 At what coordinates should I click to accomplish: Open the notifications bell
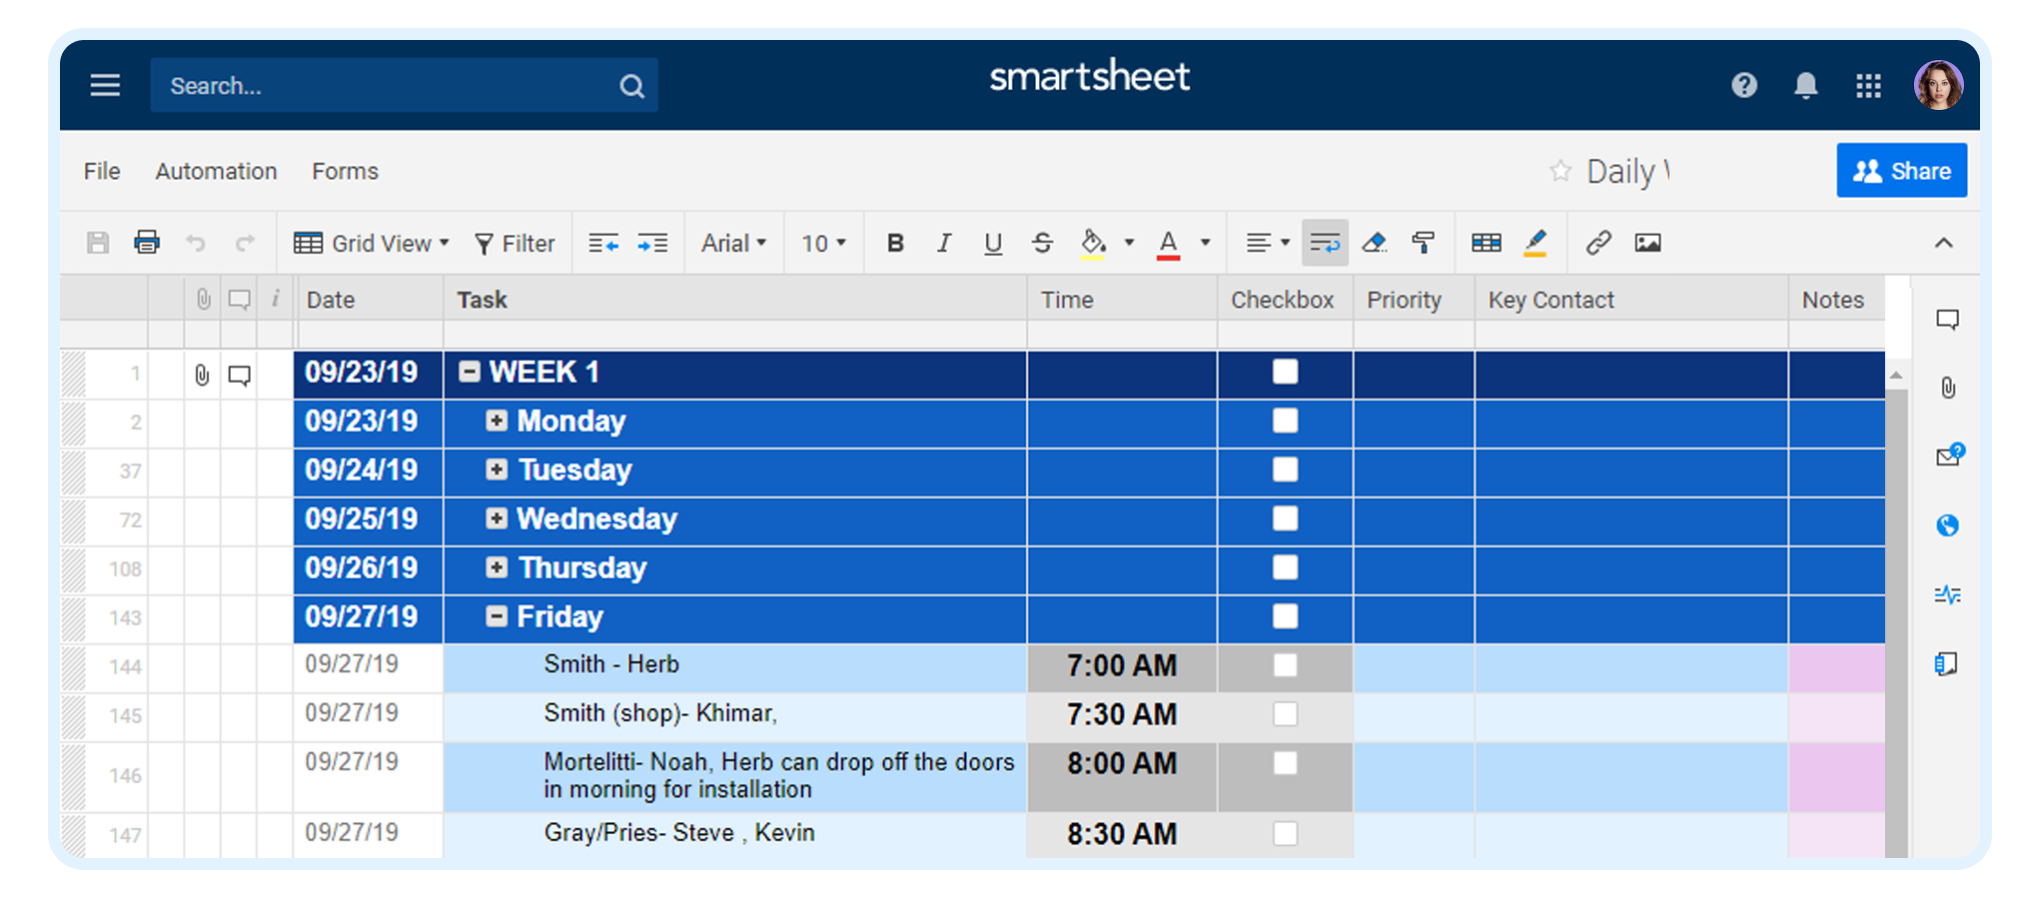(x=1805, y=85)
